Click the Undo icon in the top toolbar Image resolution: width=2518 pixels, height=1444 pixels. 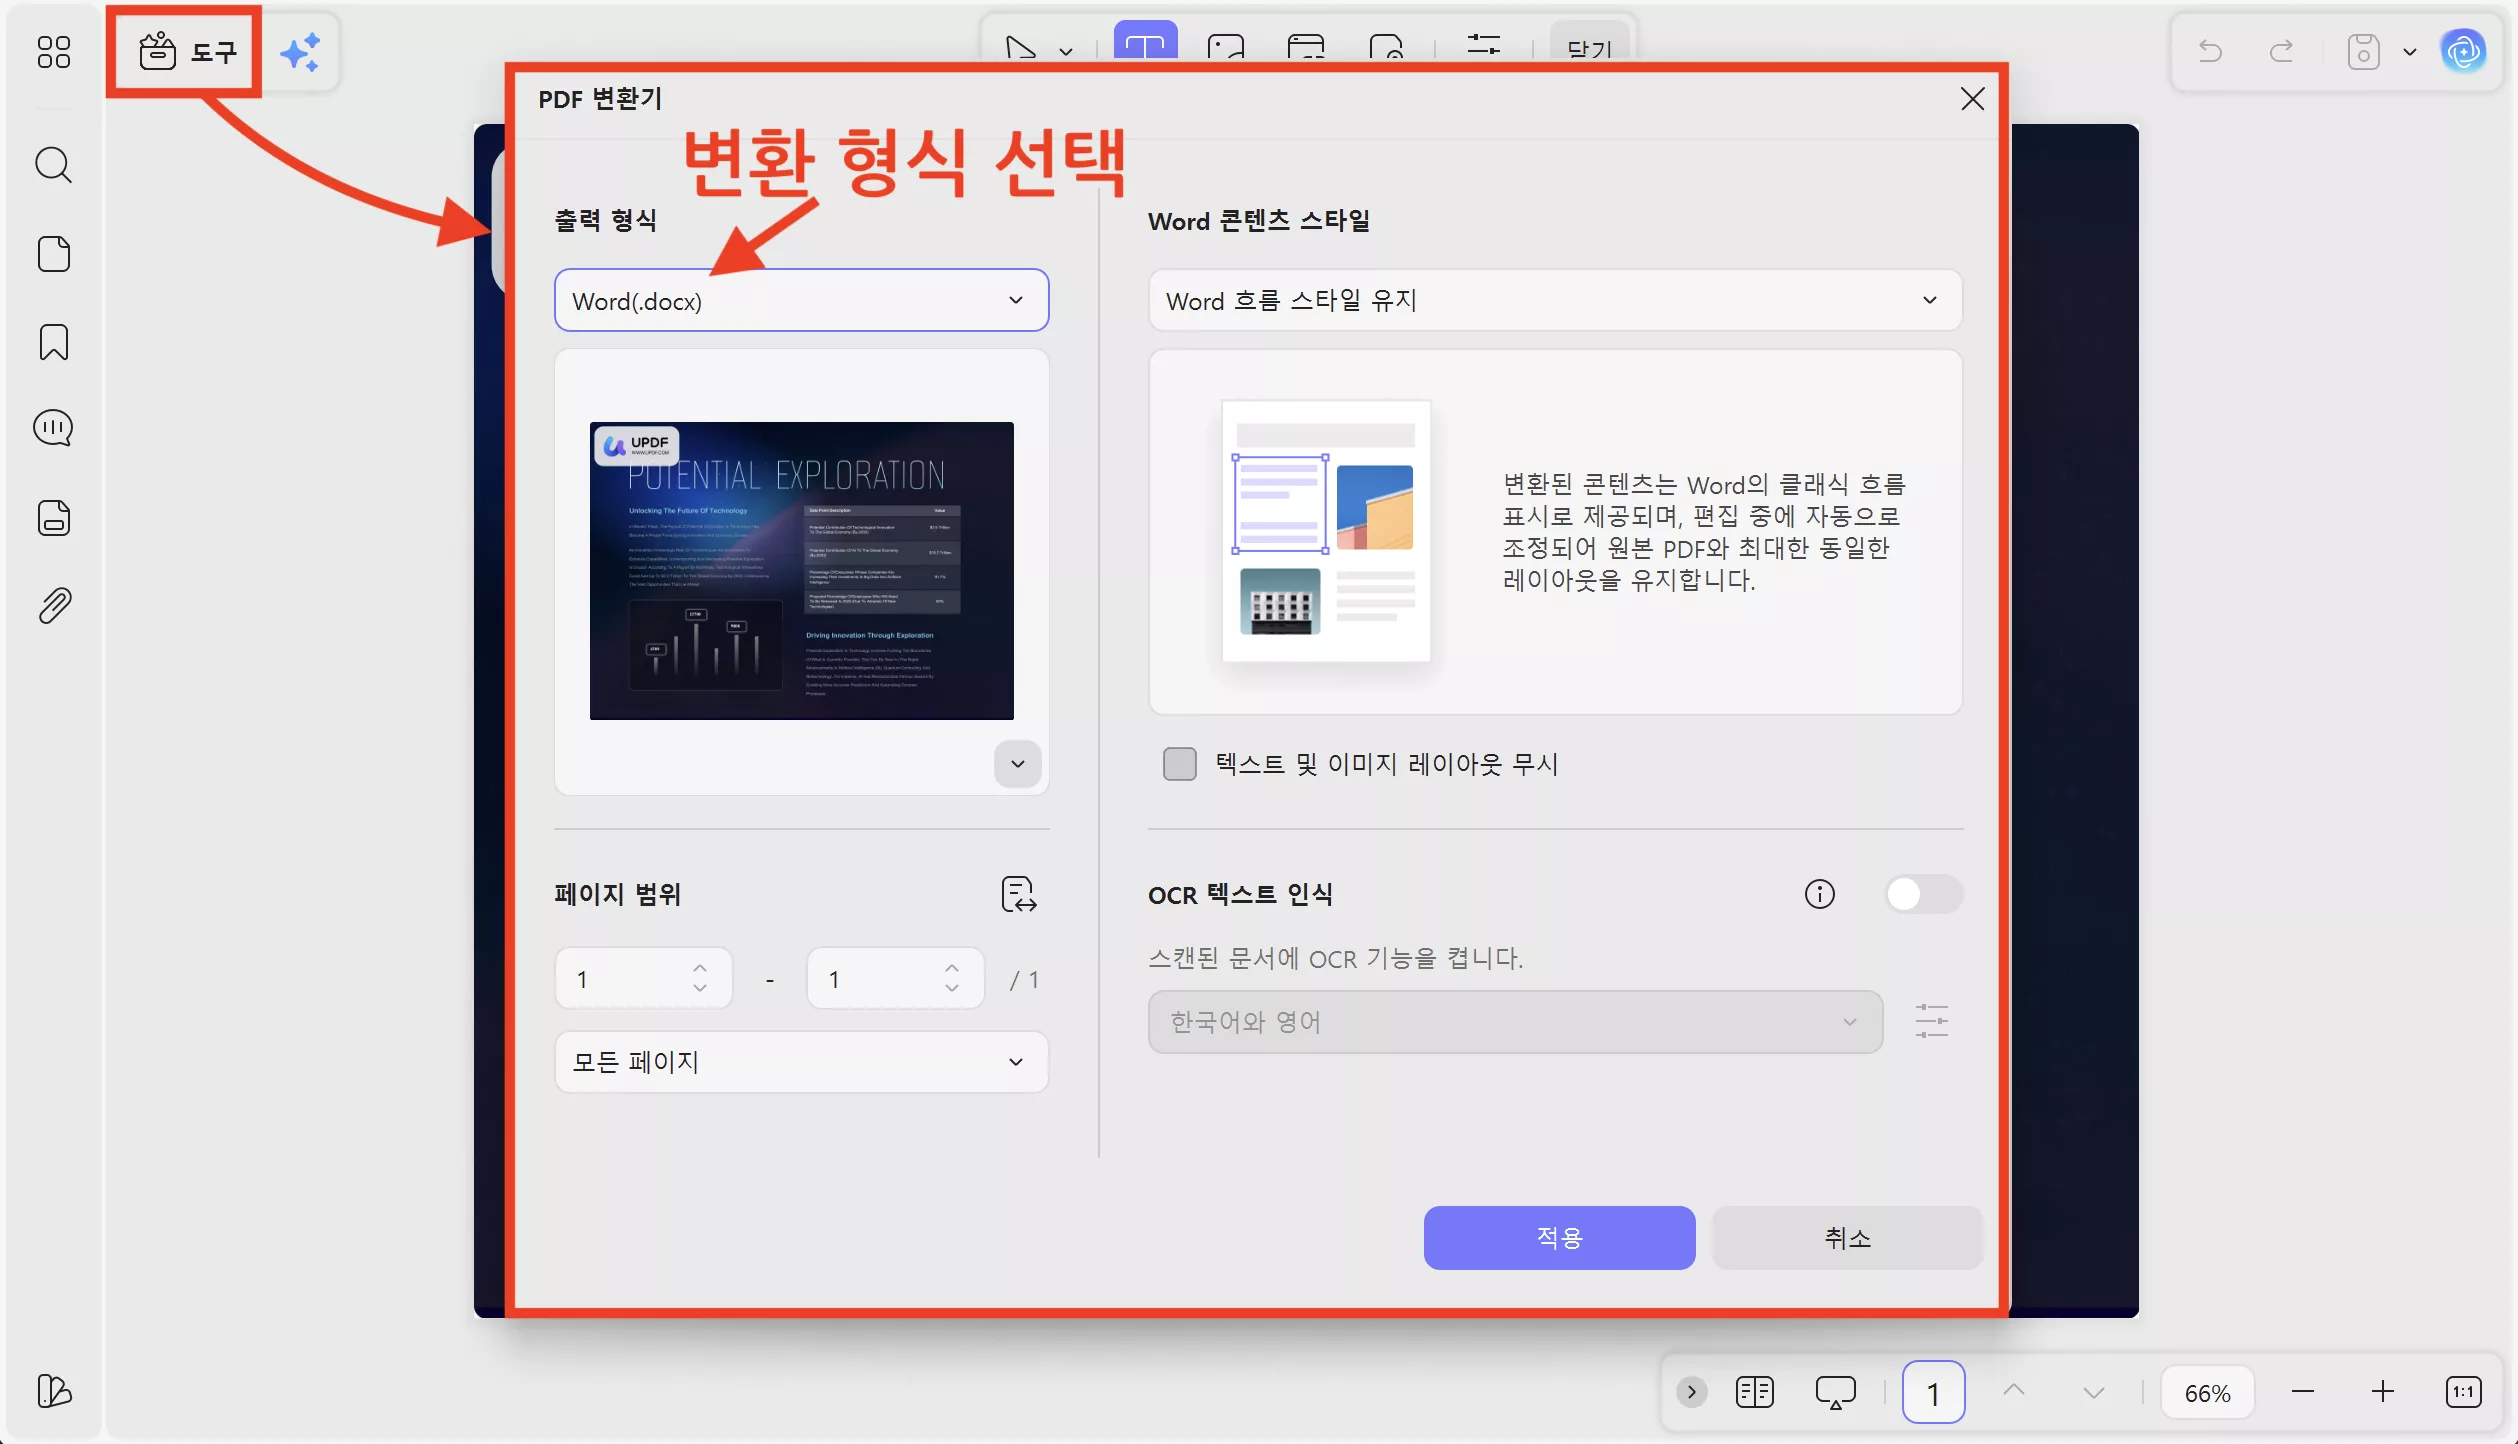(x=2209, y=51)
